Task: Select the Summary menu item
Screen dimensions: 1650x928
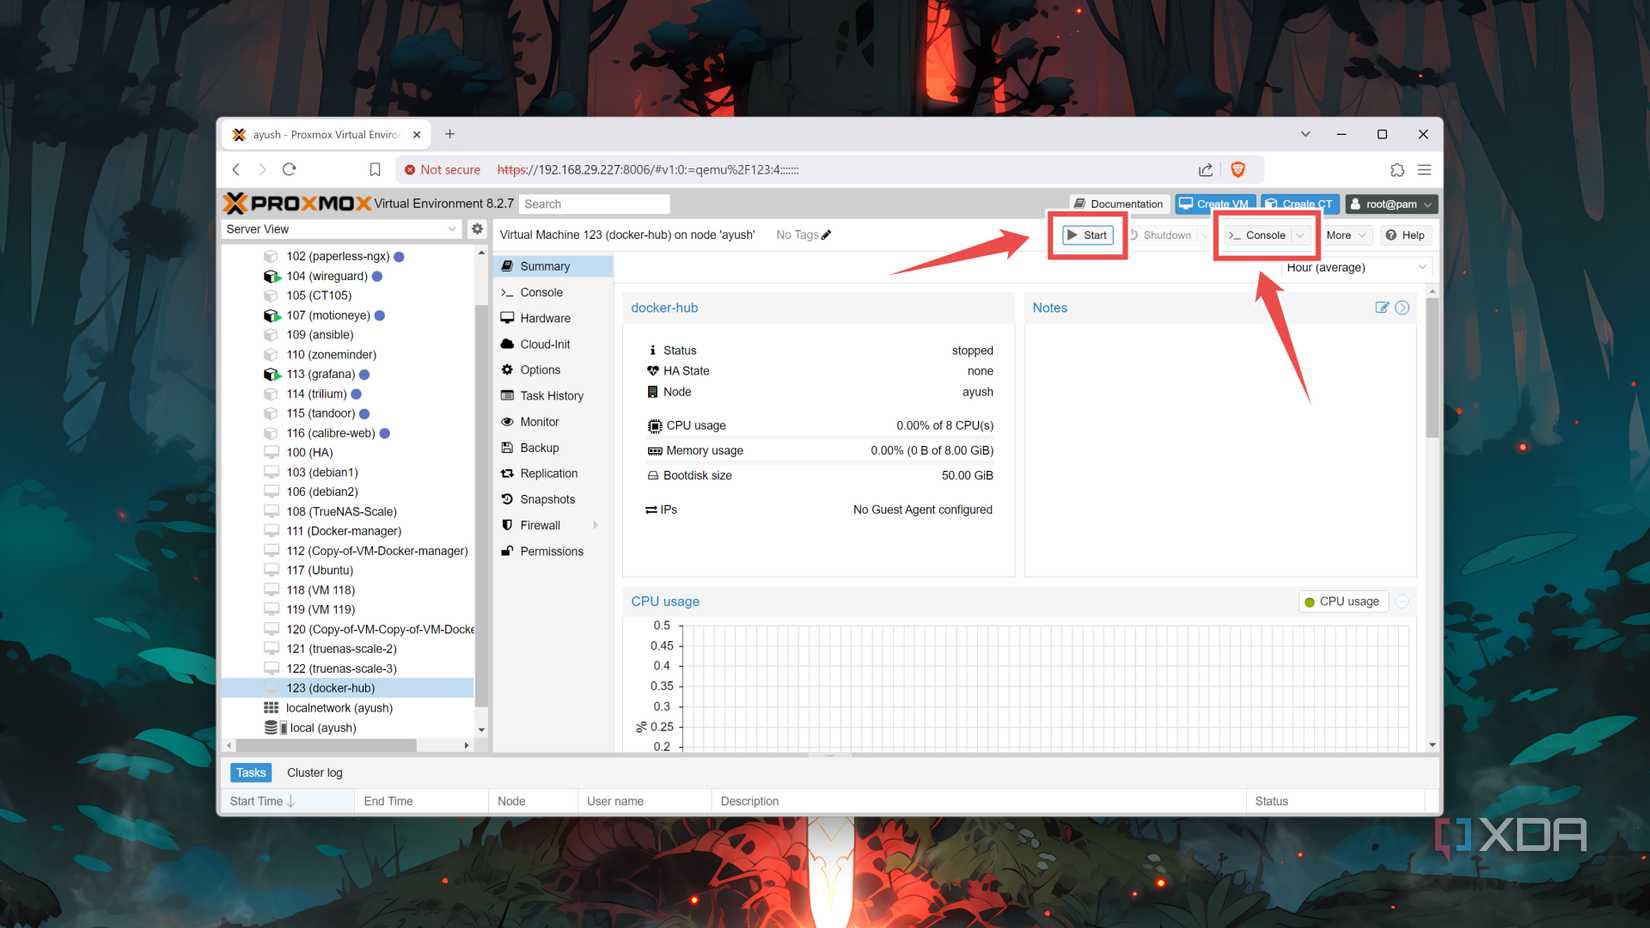Action: click(x=555, y=266)
